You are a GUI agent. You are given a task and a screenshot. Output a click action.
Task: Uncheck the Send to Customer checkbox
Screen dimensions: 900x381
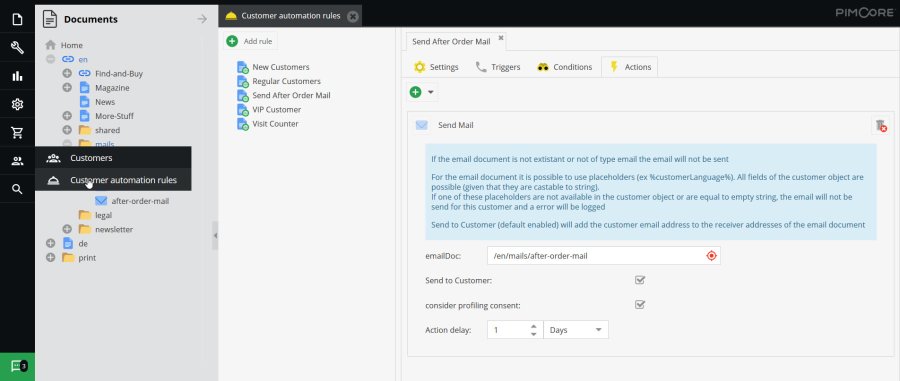640,281
